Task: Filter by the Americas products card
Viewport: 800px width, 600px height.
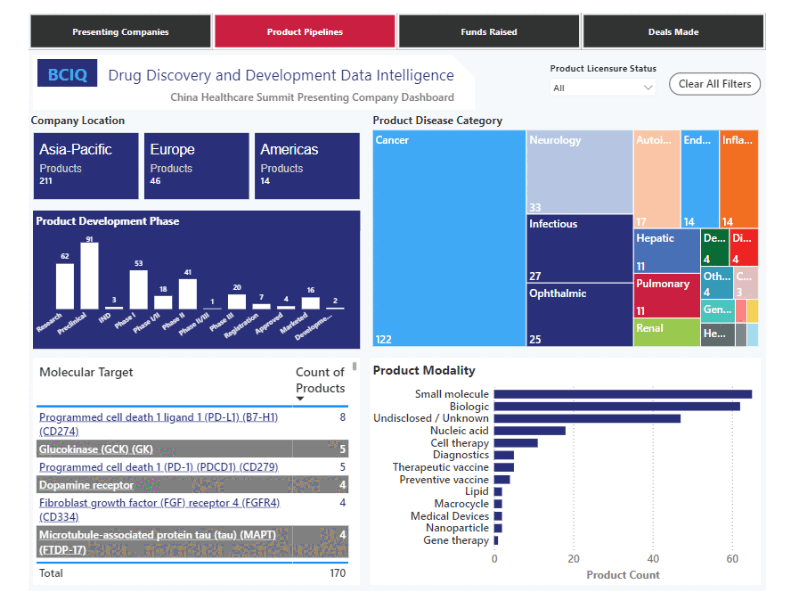Action: point(307,166)
